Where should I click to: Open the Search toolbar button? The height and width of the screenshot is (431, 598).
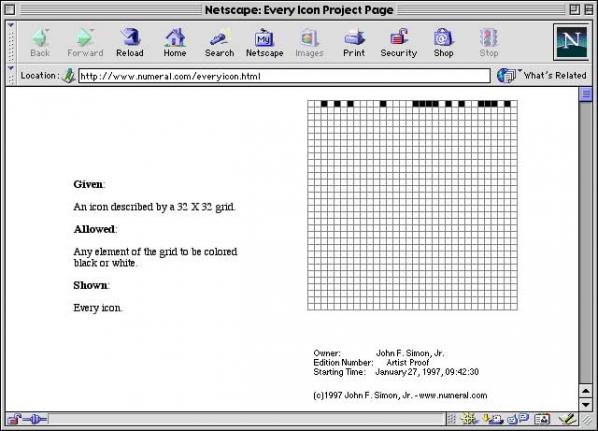point(219,43)
